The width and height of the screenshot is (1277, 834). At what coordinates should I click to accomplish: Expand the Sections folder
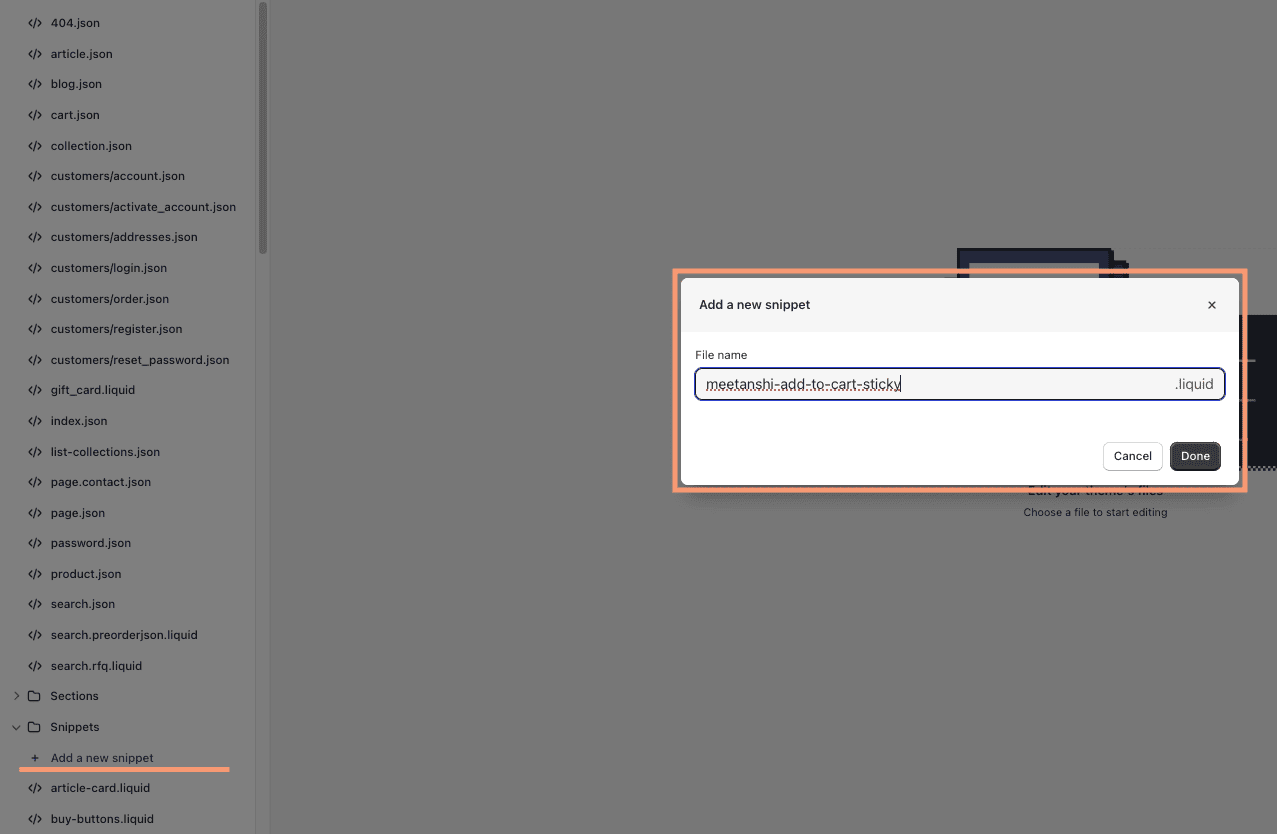point(16,695)
